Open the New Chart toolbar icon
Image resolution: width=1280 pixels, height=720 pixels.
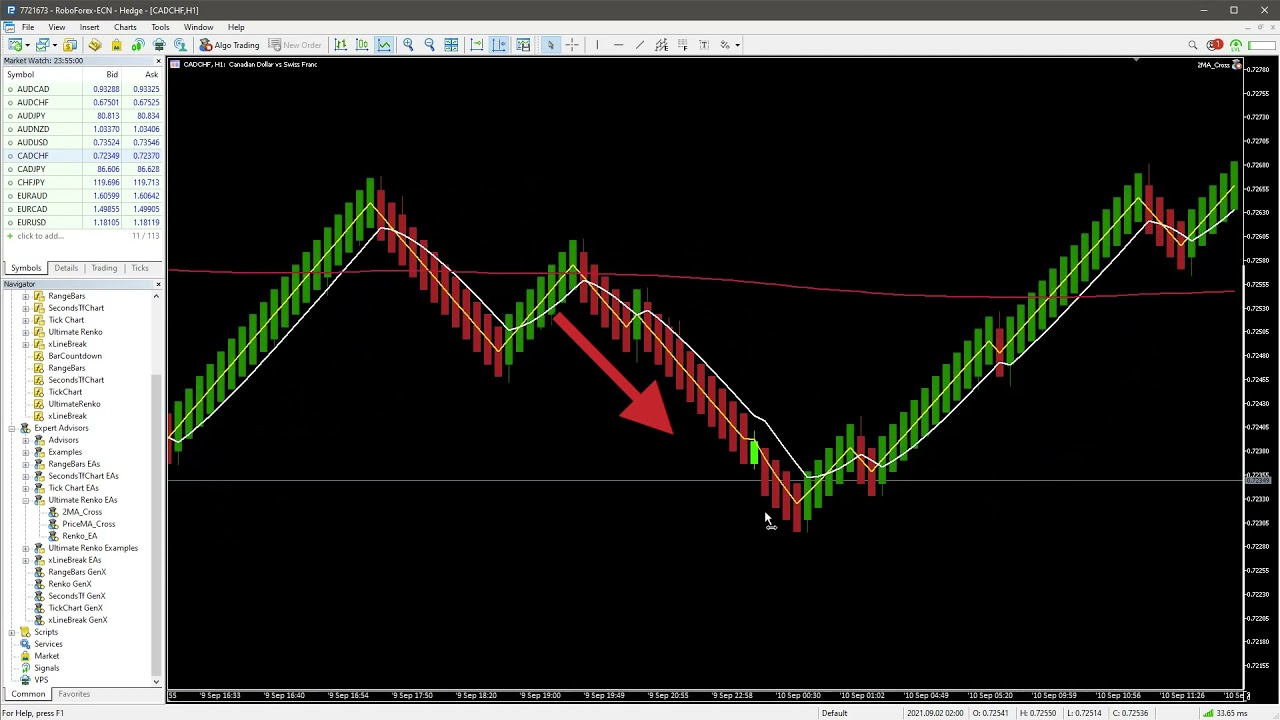pyautogui.click(x=14, y=45)
